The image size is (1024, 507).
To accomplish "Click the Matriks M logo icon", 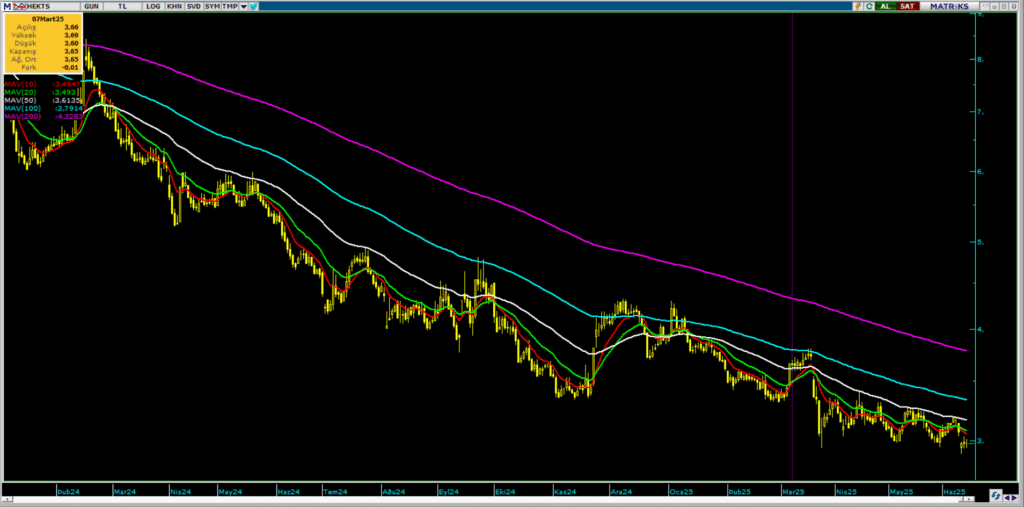I will pos(7,7).
